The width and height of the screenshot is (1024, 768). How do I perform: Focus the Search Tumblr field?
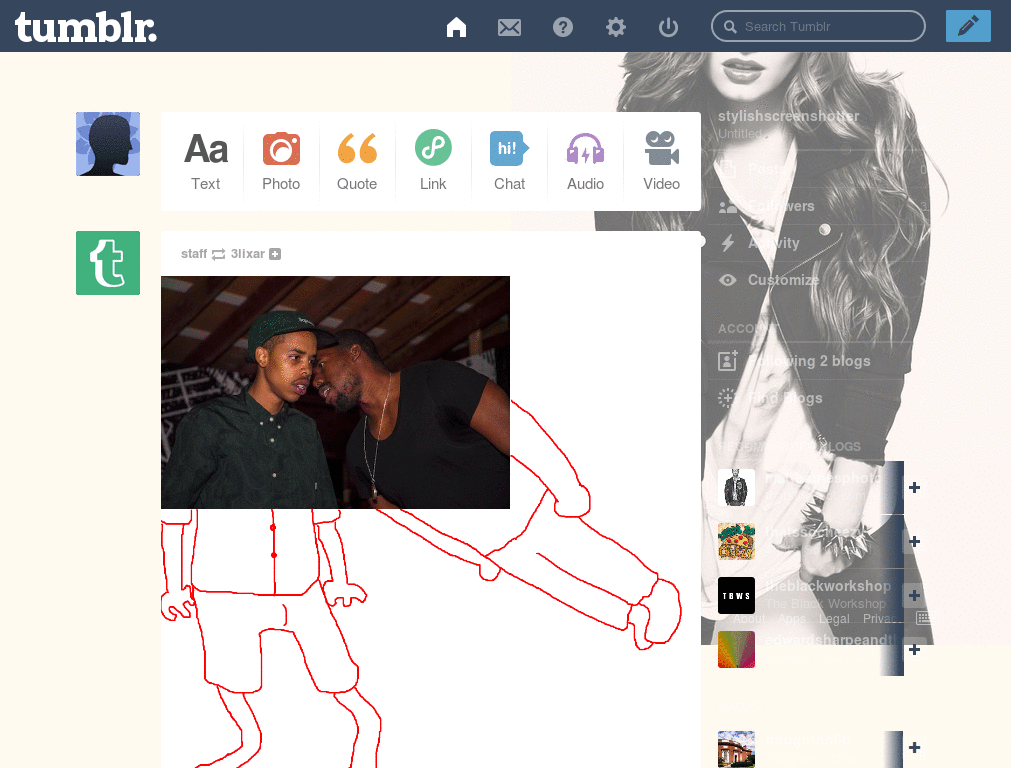818,26
